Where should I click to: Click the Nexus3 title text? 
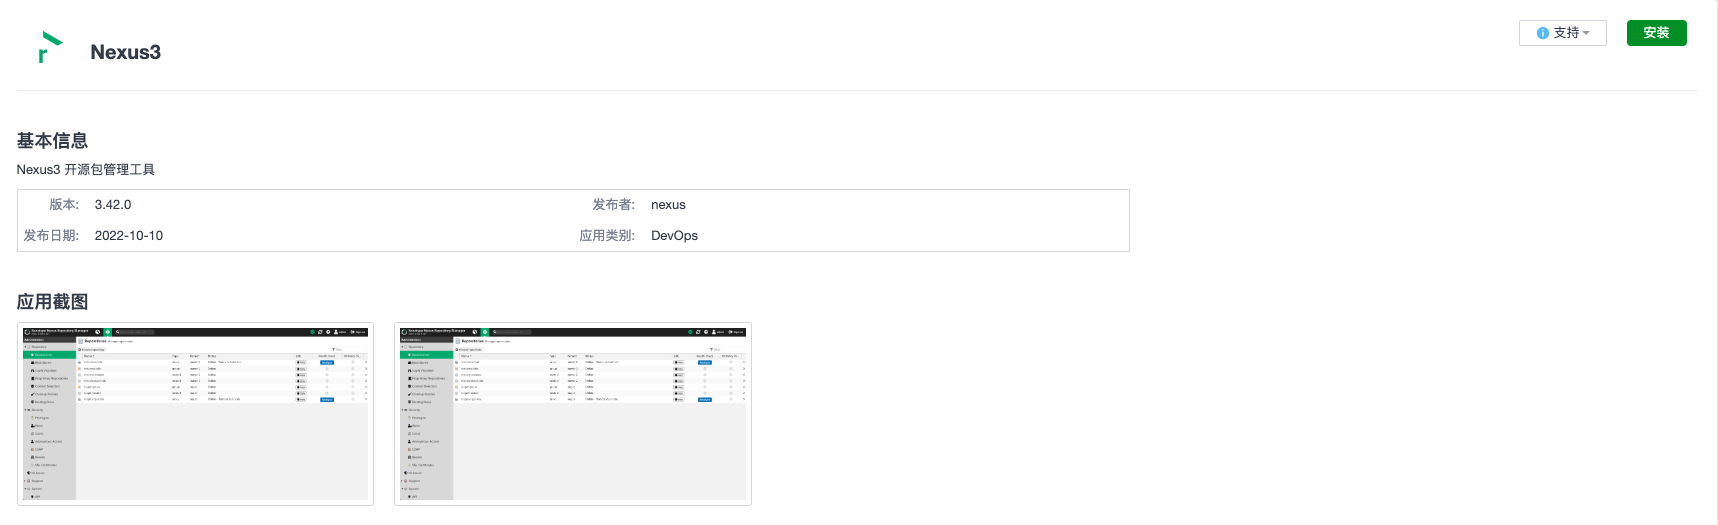point(125,52)
